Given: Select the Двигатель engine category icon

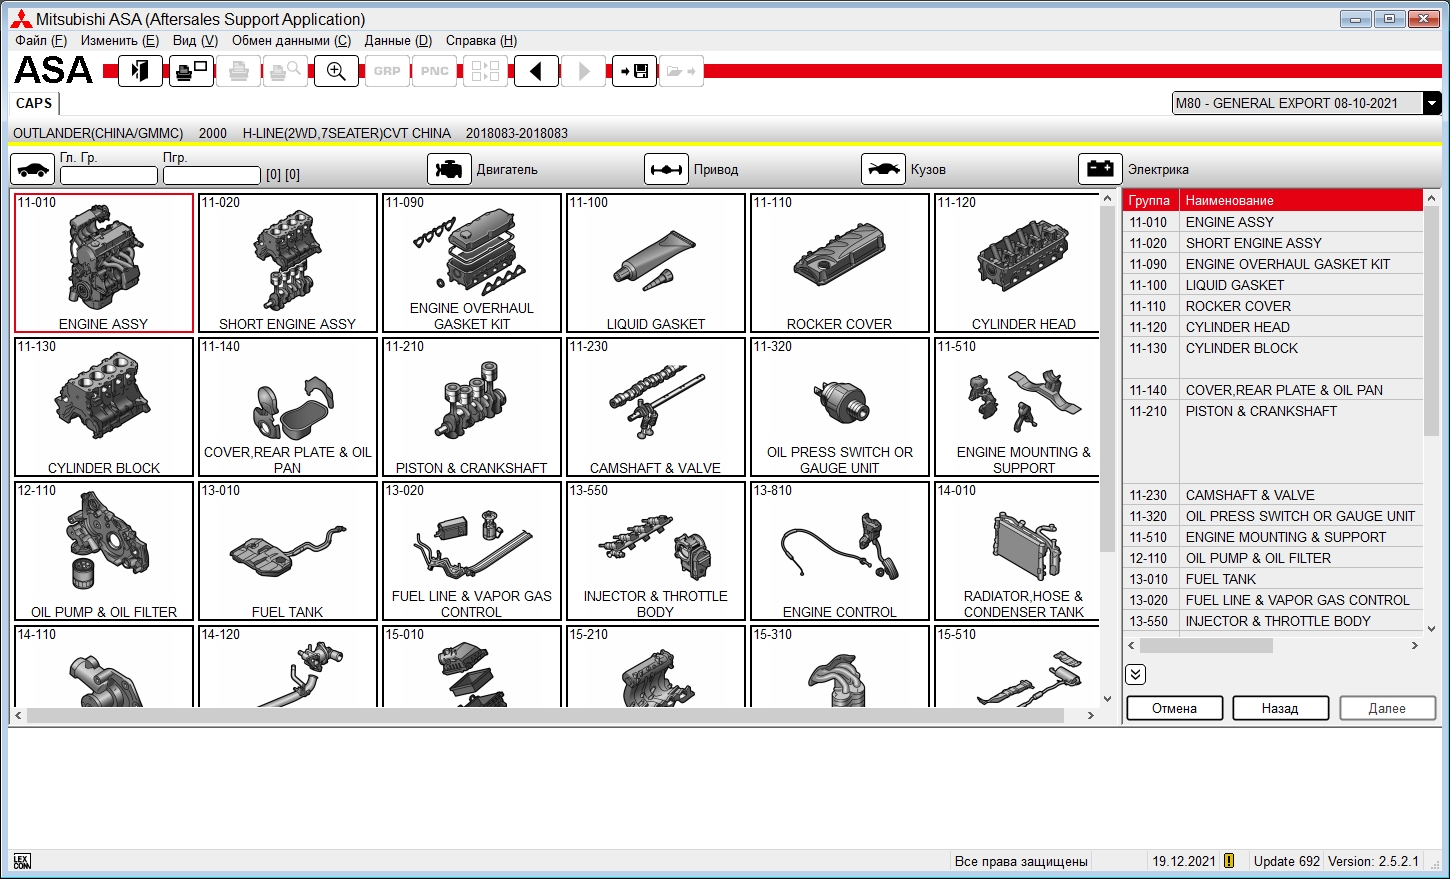Looking at the screenshot, I should tap(449, 169).
